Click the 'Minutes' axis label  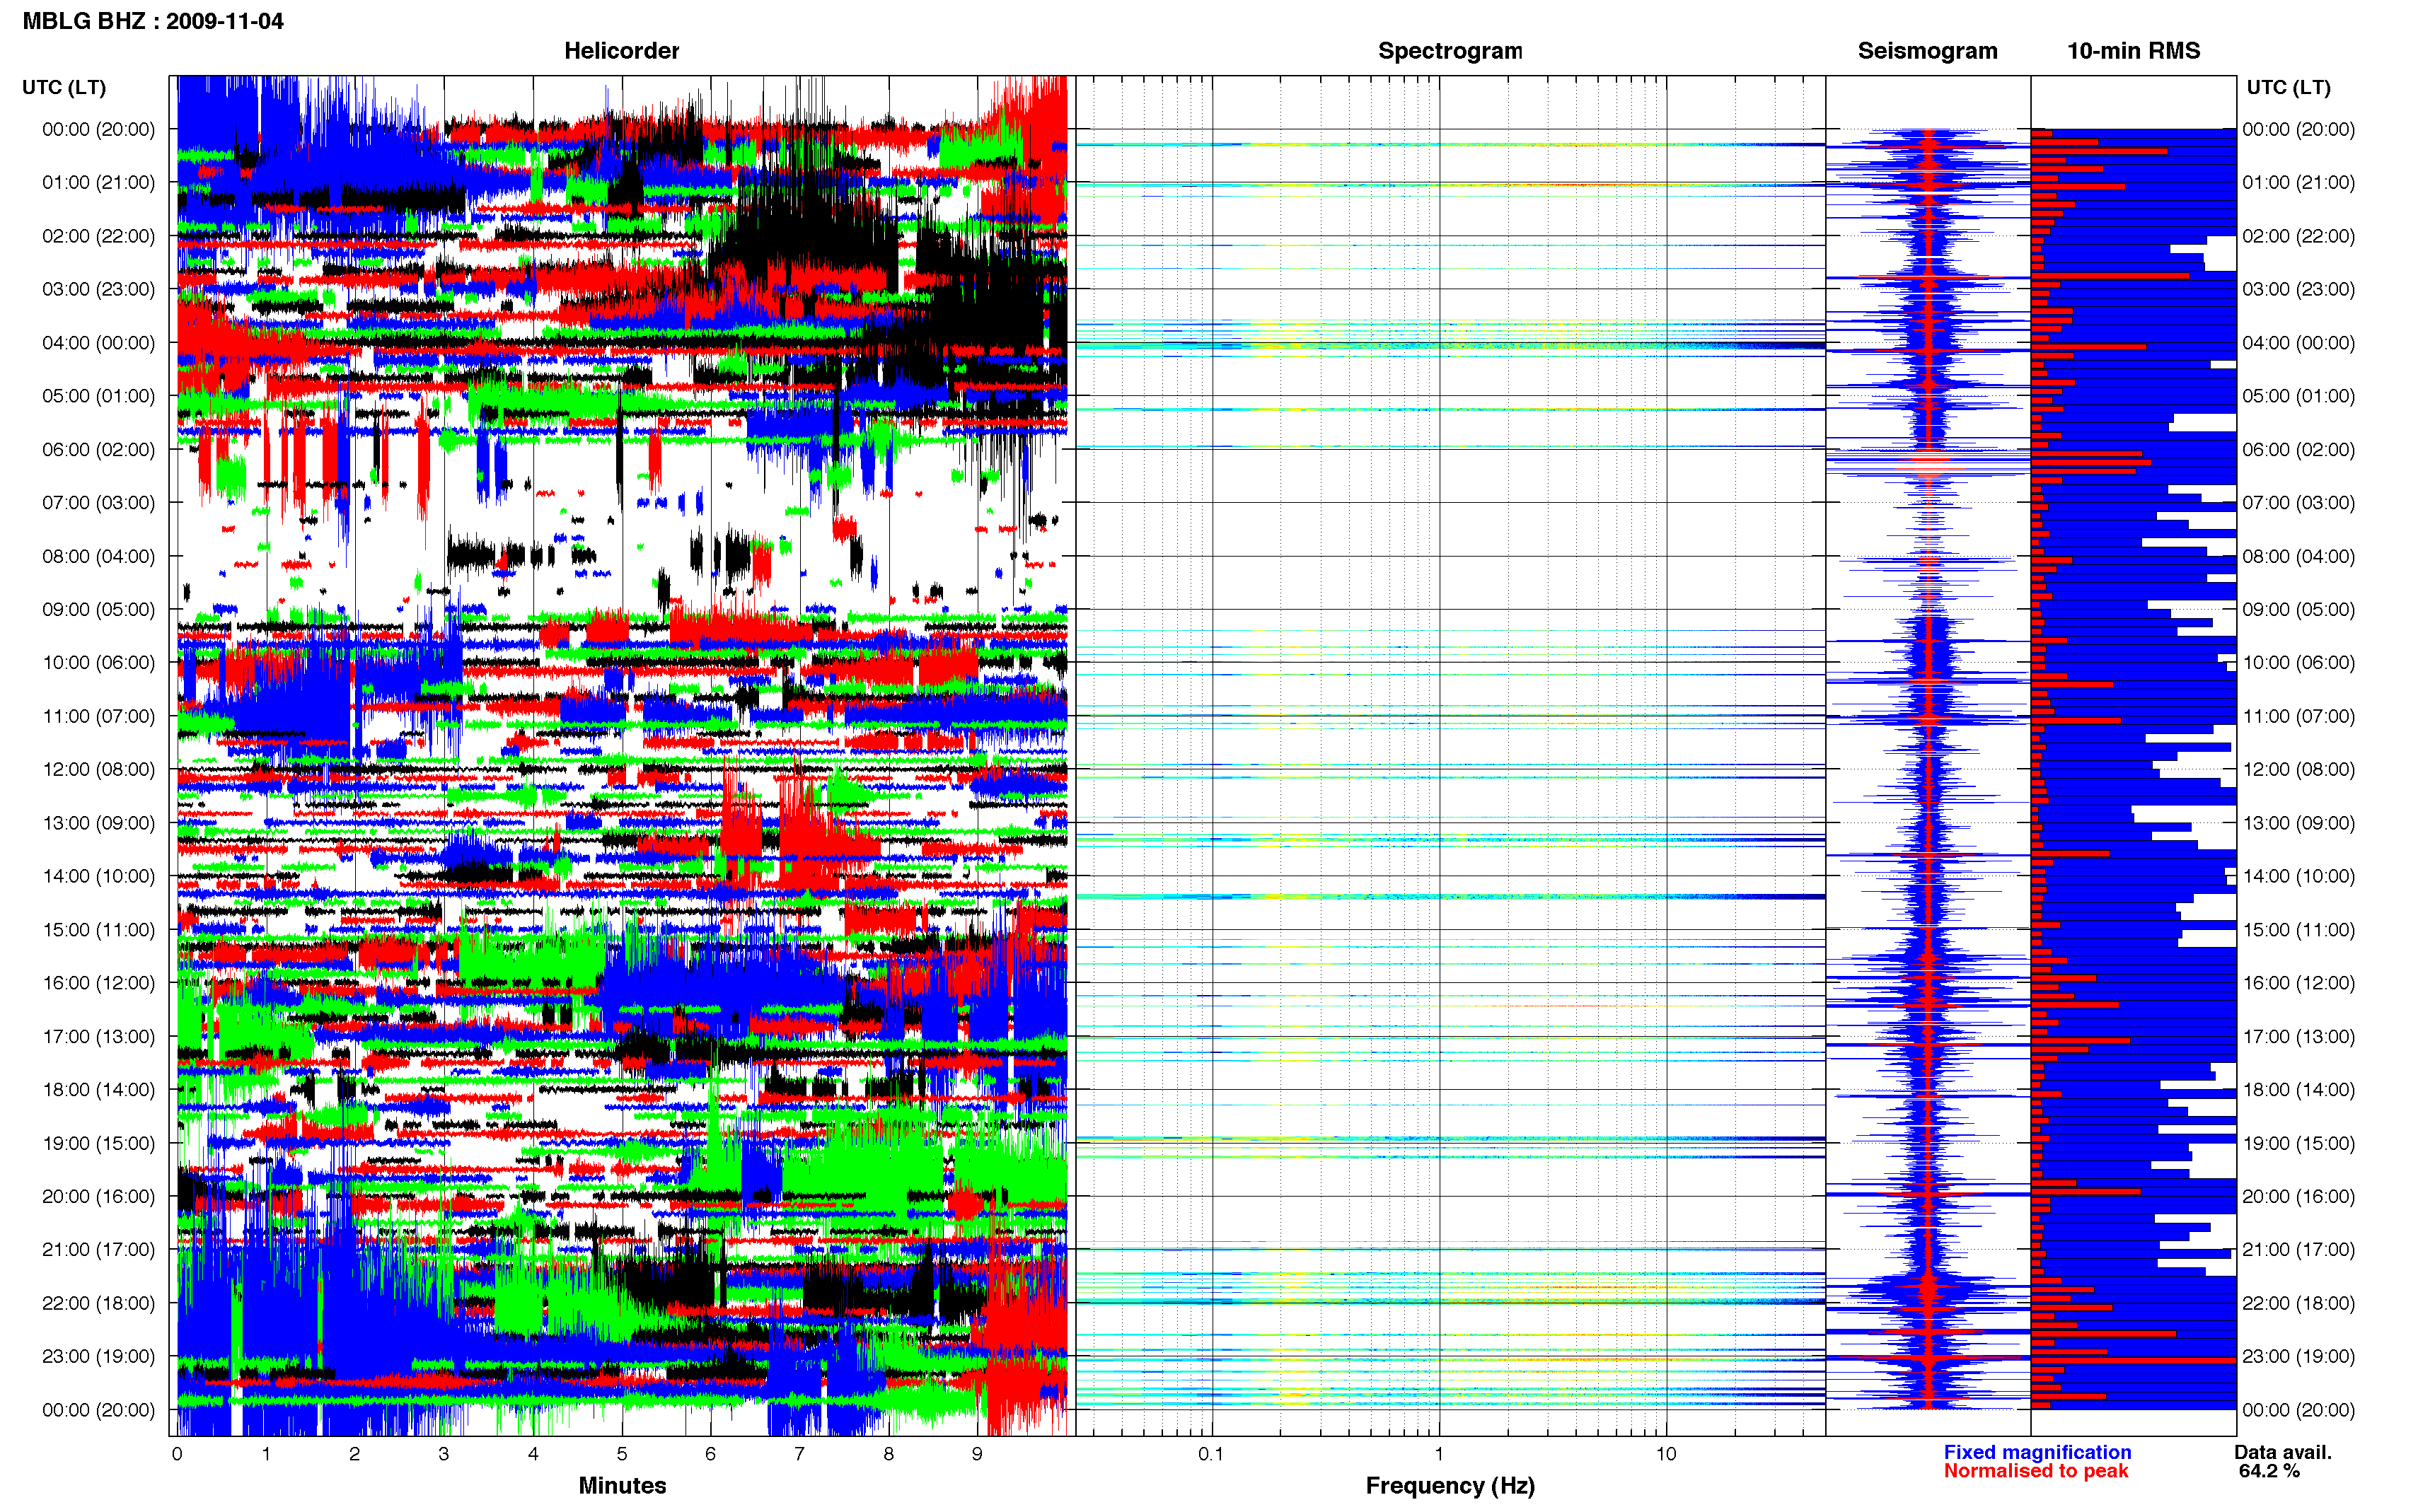[x=622, y=1485]
